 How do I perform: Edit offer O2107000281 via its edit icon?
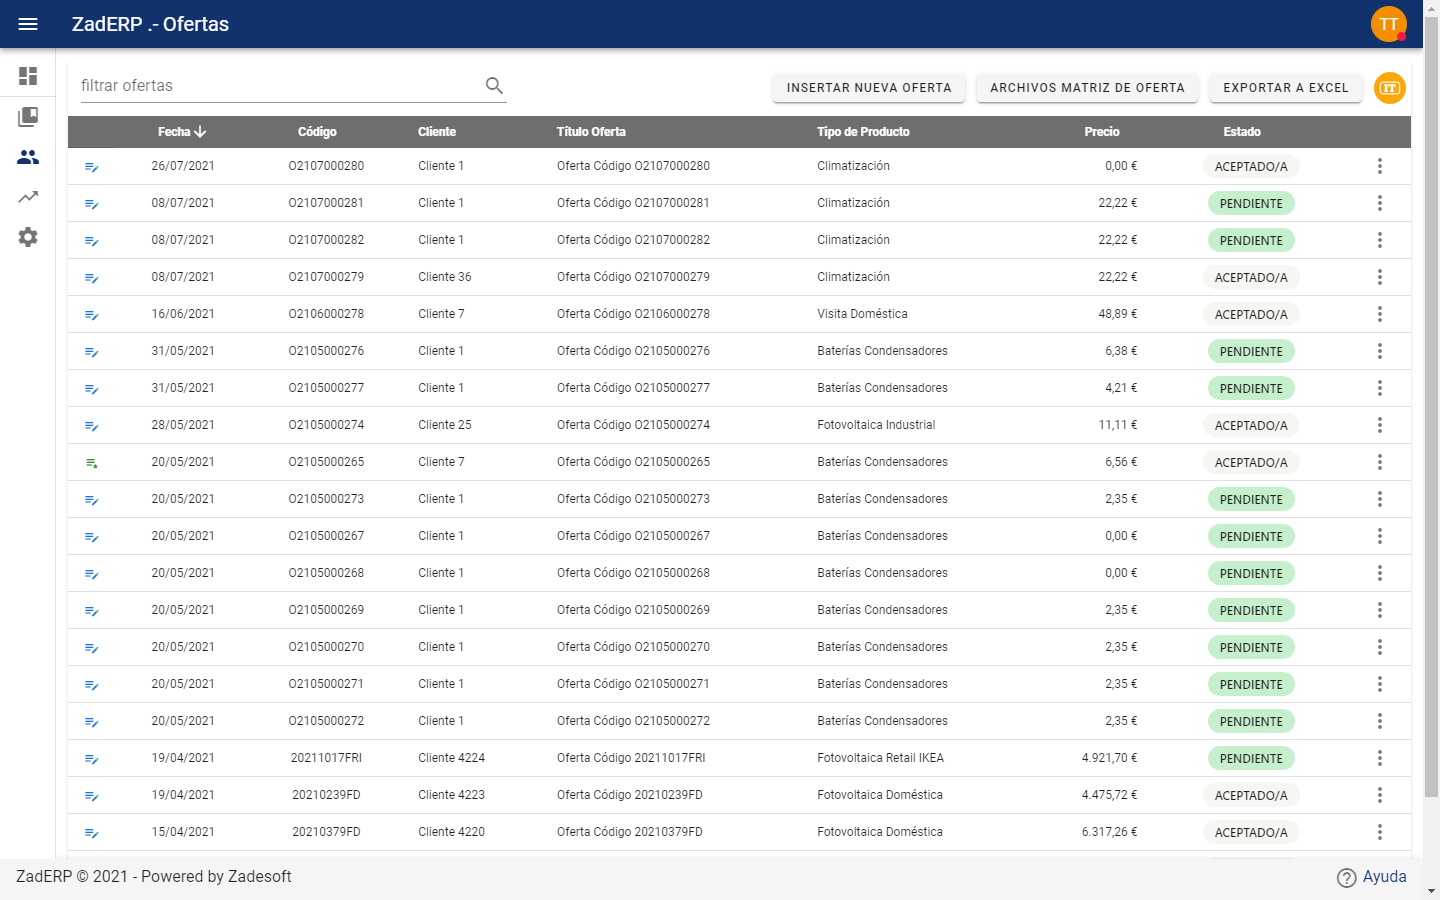pos(91,204)
